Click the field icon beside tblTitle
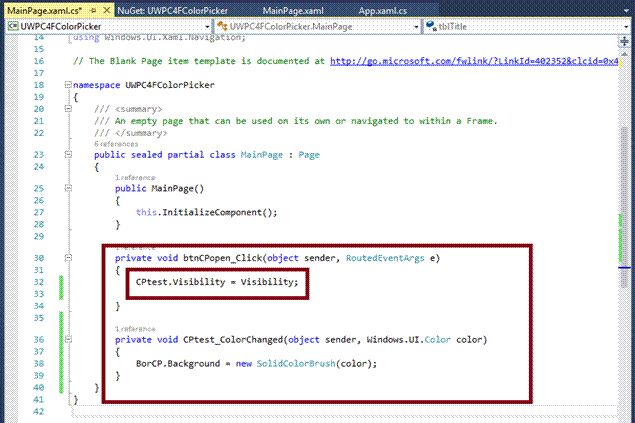Screen dimensions: 635x423 coord(431,26)
